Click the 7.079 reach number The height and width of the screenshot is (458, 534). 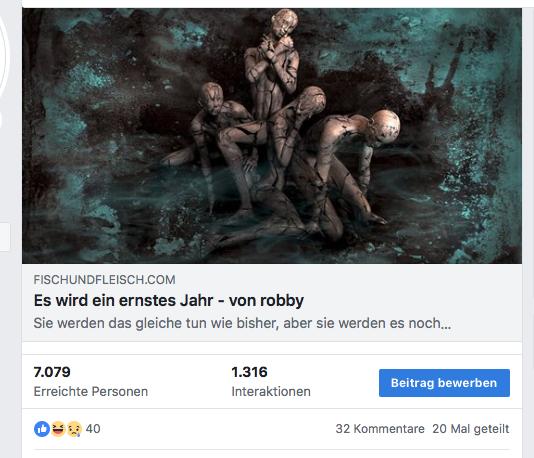(x=52, y=372)
